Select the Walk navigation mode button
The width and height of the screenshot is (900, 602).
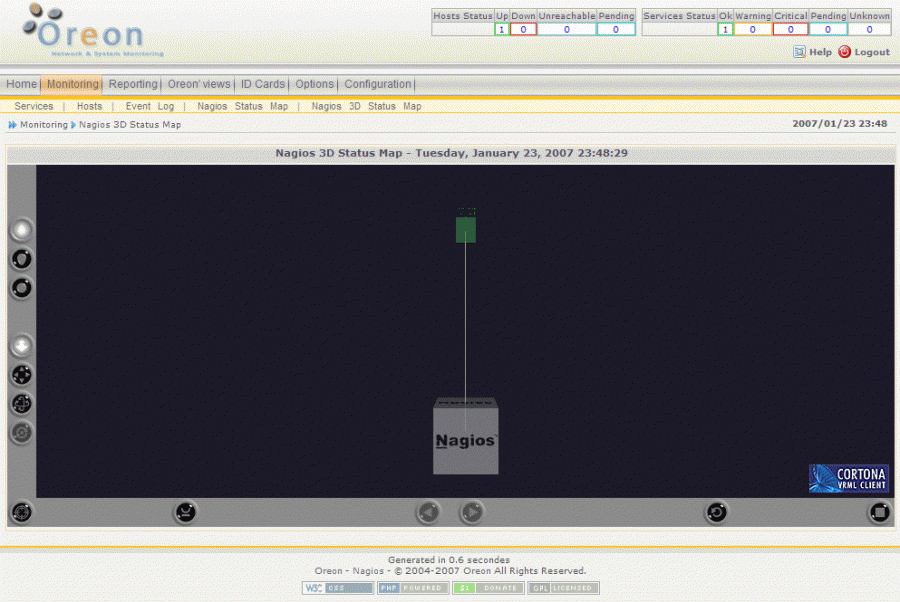21,230
